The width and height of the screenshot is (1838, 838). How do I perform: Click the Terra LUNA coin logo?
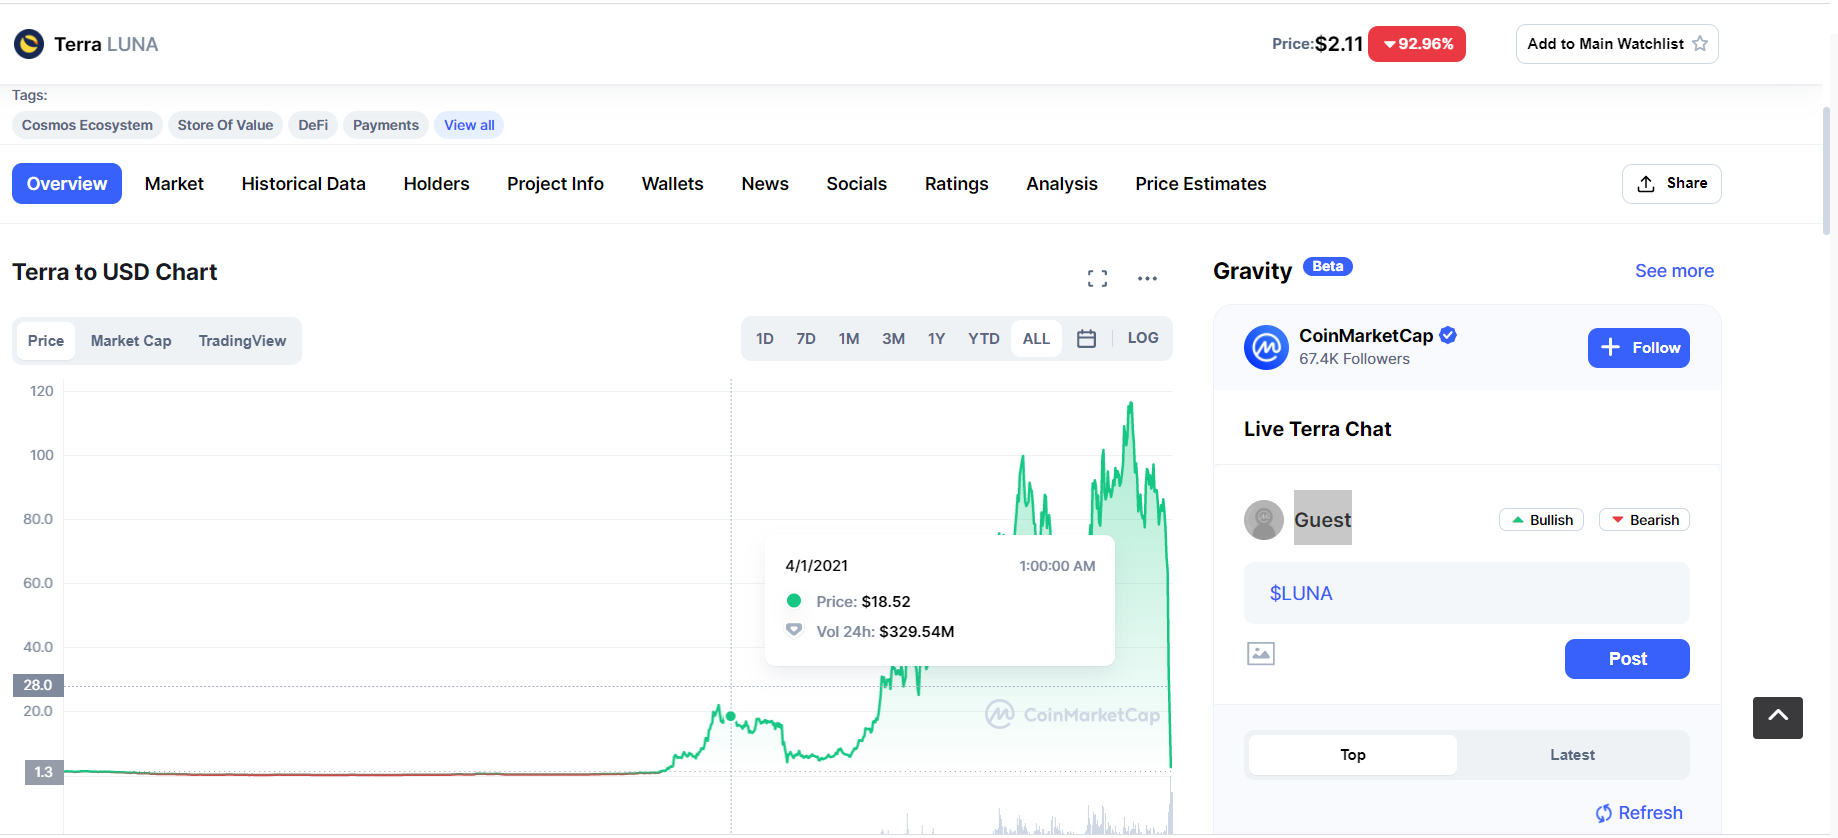[x=29, y=44]
